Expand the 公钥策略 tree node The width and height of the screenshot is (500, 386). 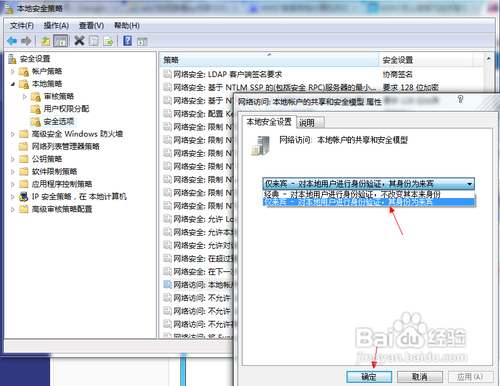(13, 159)
